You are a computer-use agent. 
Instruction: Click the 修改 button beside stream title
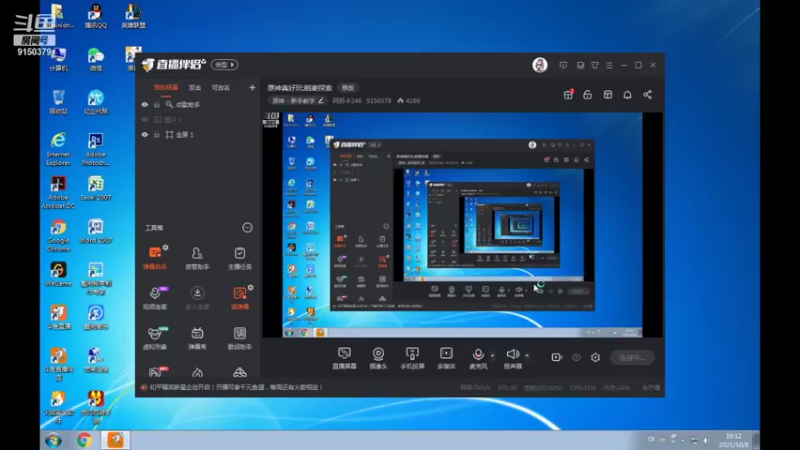[x=348, y=88]
